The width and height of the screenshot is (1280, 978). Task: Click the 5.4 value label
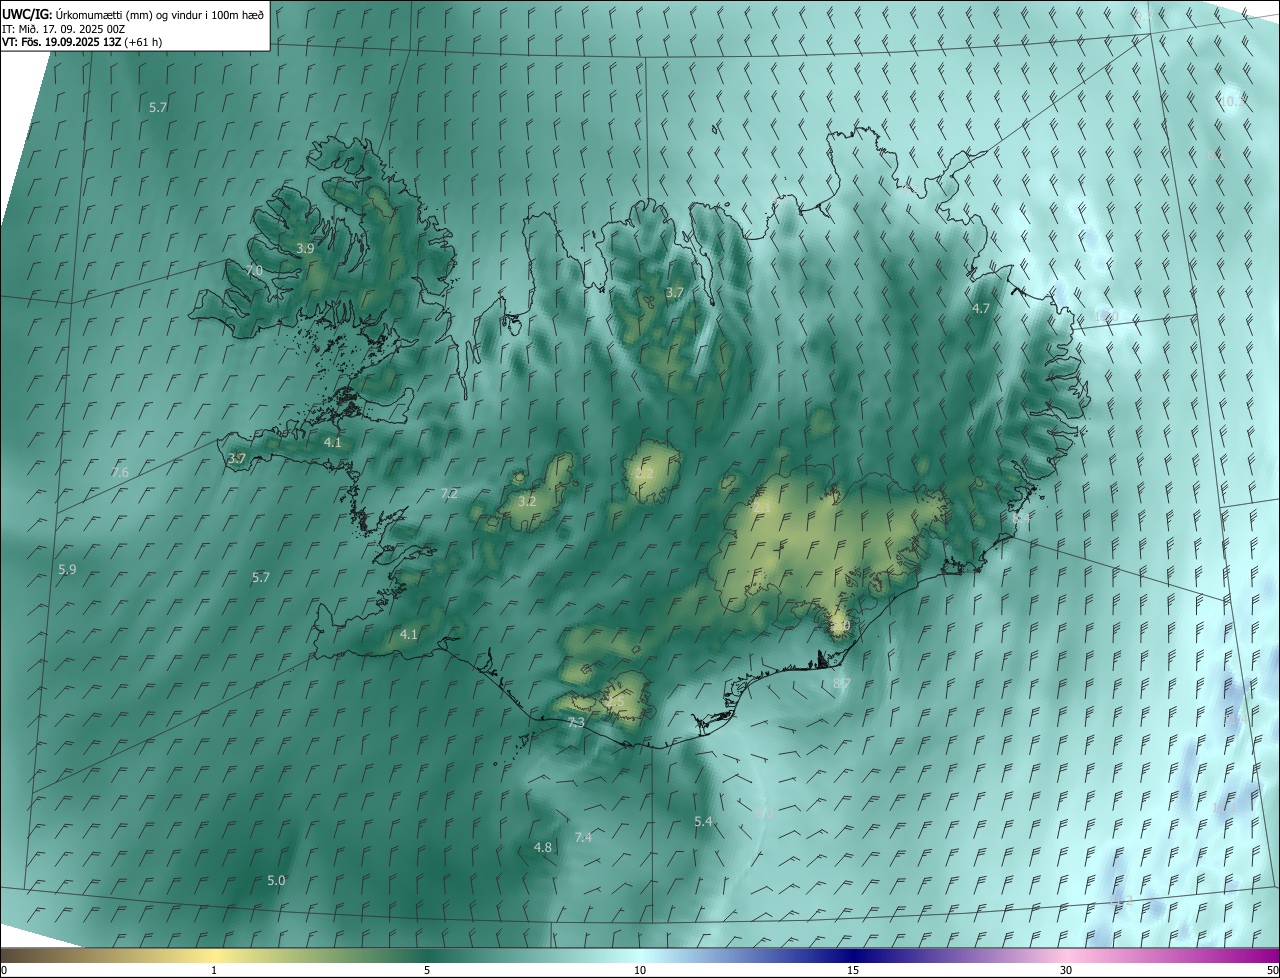704,821
